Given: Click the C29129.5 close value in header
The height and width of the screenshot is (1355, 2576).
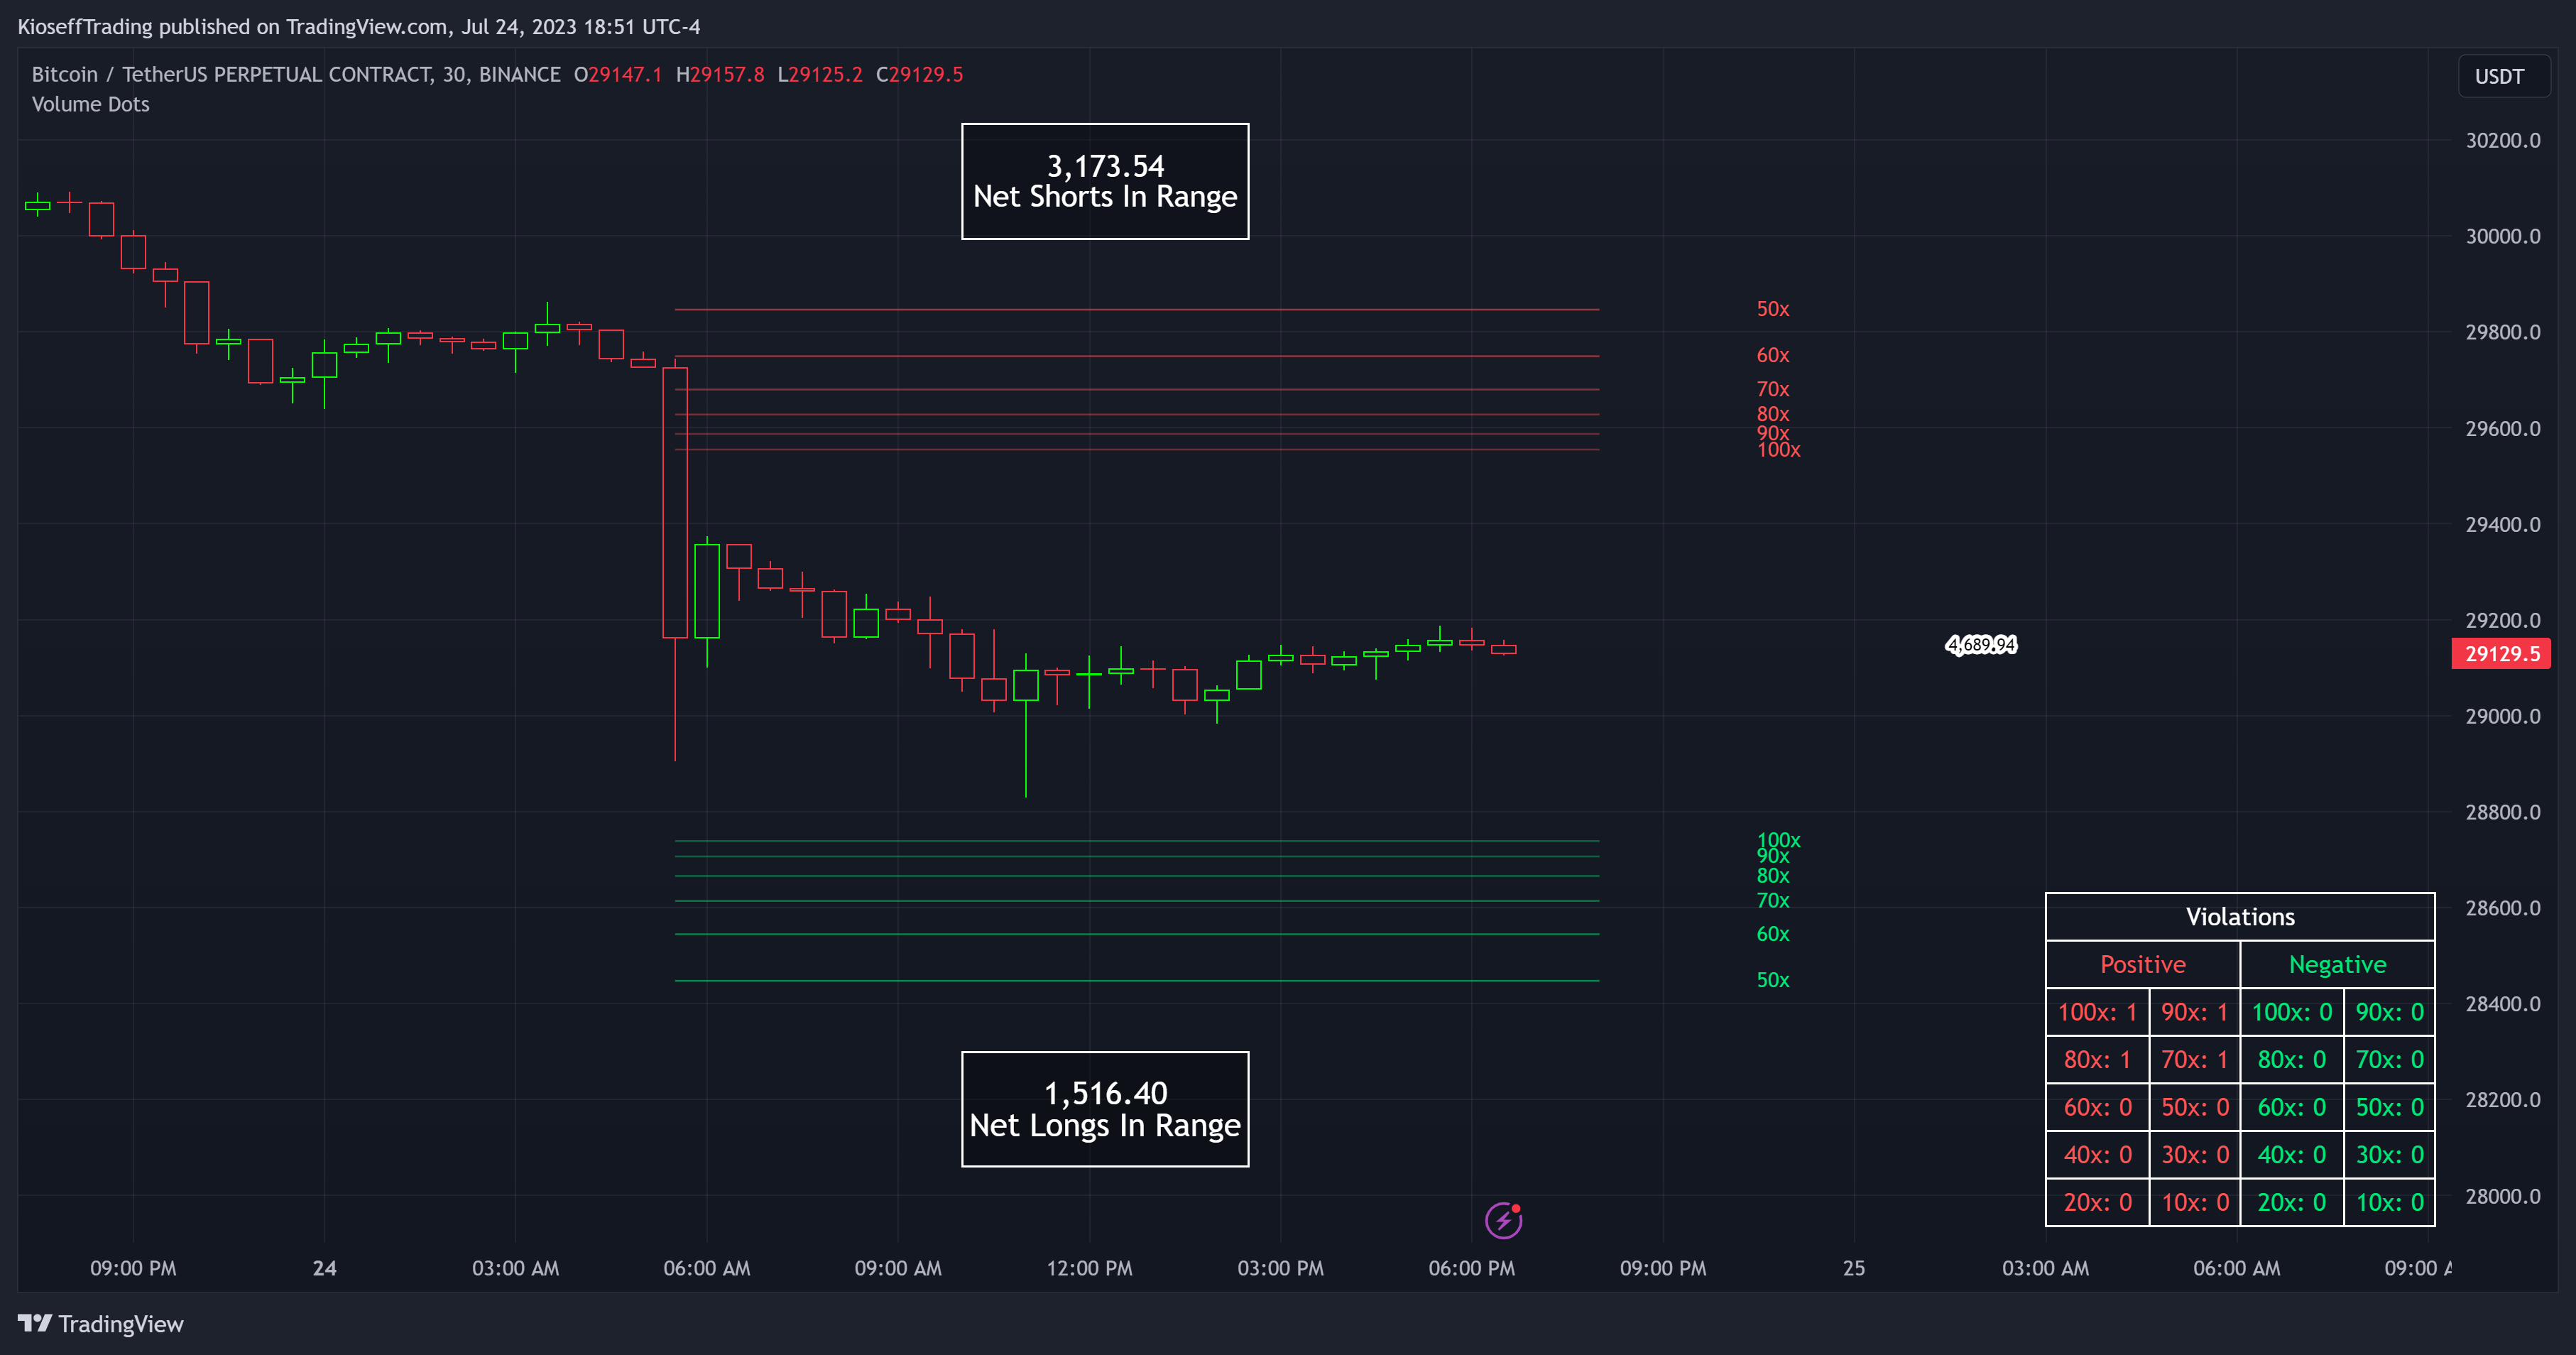Looking at the screenshot, I should pyautogui.click(x=919, y=74).
